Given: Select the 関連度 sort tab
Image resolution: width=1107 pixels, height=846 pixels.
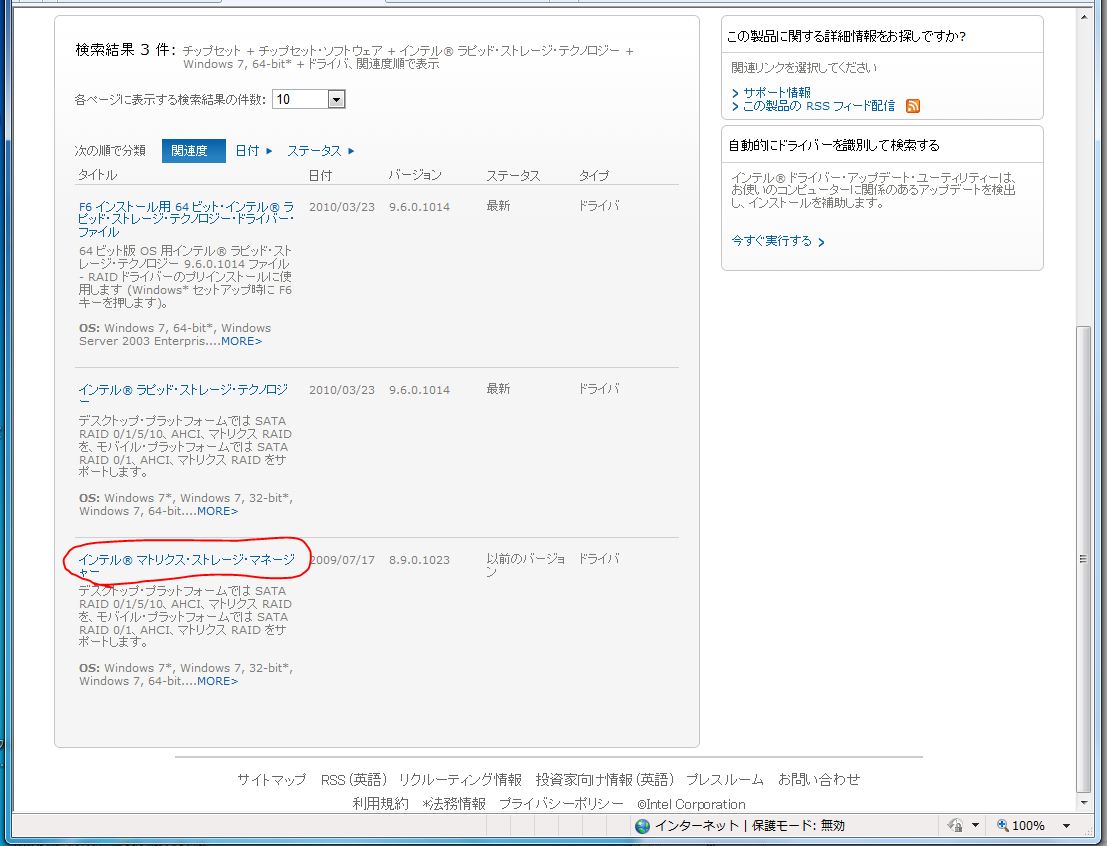Looking at the screenshot, I should pos(193,150).
